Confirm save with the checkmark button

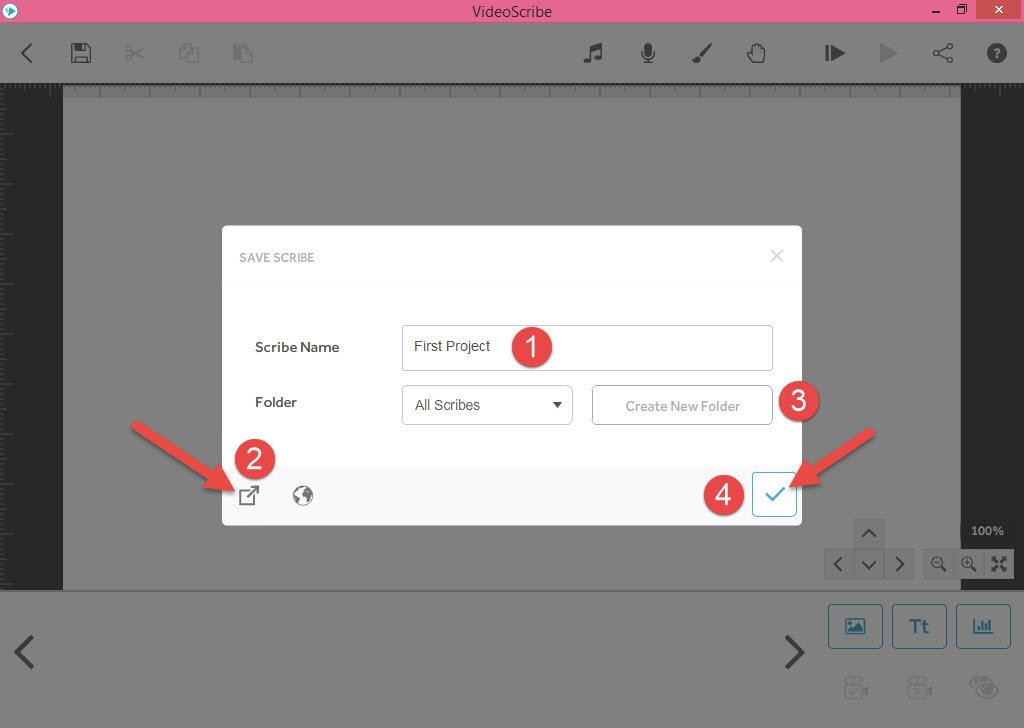(x=774, y=494)
